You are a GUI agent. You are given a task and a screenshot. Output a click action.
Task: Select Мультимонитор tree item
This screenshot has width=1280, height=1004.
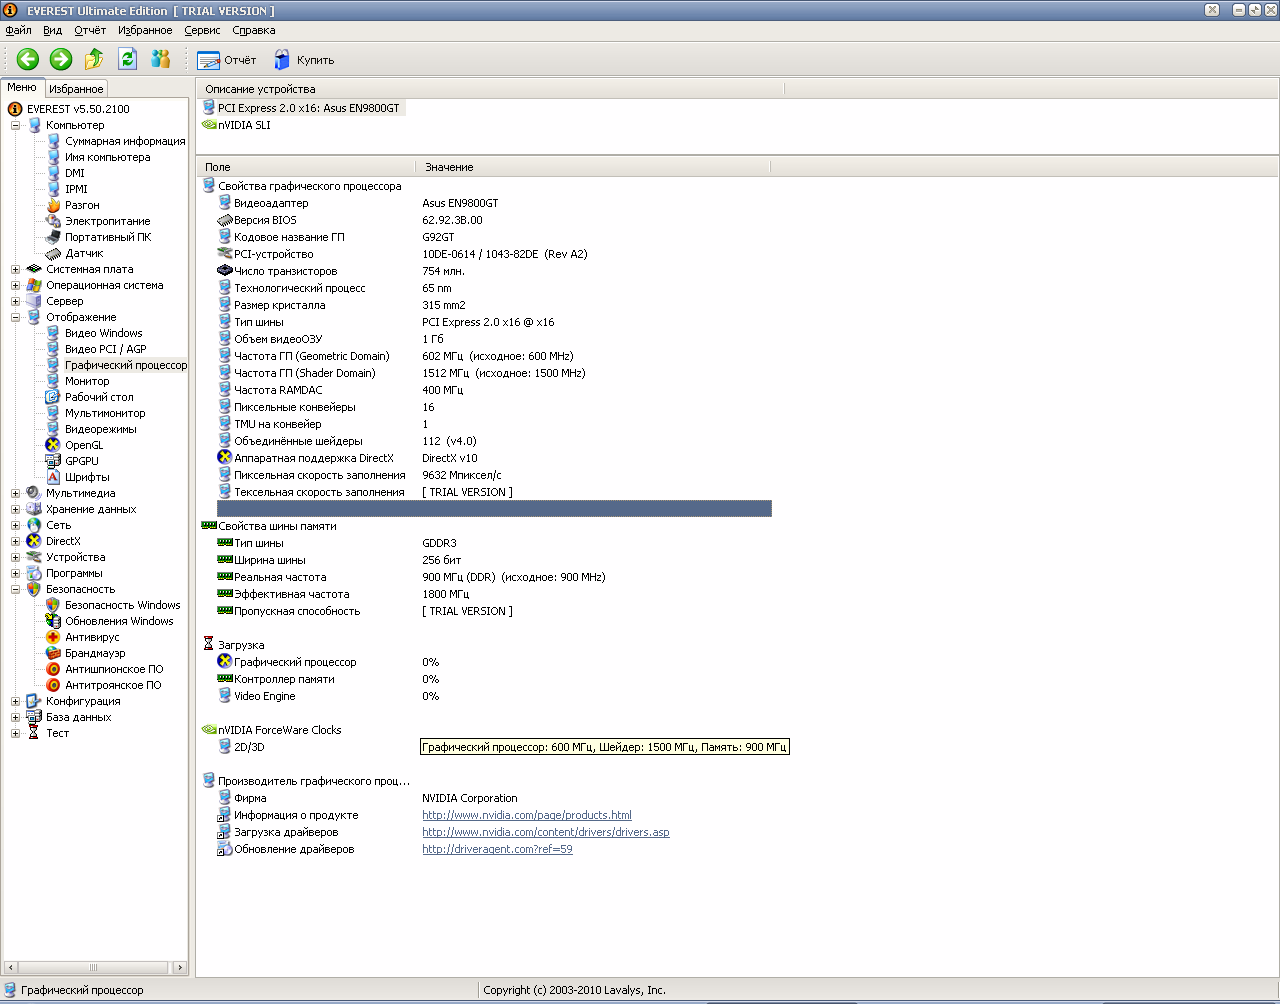point(105,413)
